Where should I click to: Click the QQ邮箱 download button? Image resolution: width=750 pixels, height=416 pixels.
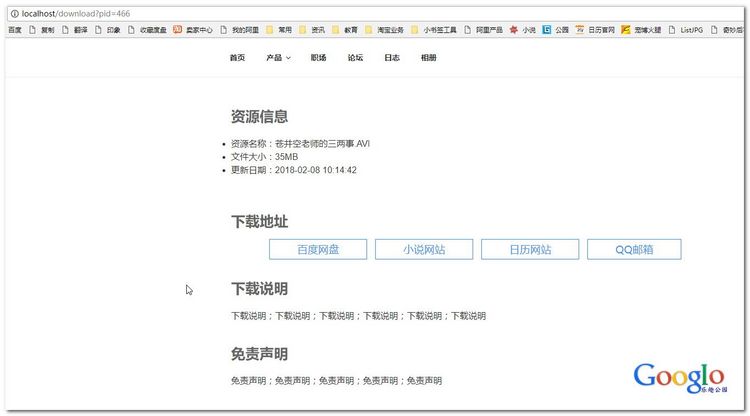click(x=634, y=249)
